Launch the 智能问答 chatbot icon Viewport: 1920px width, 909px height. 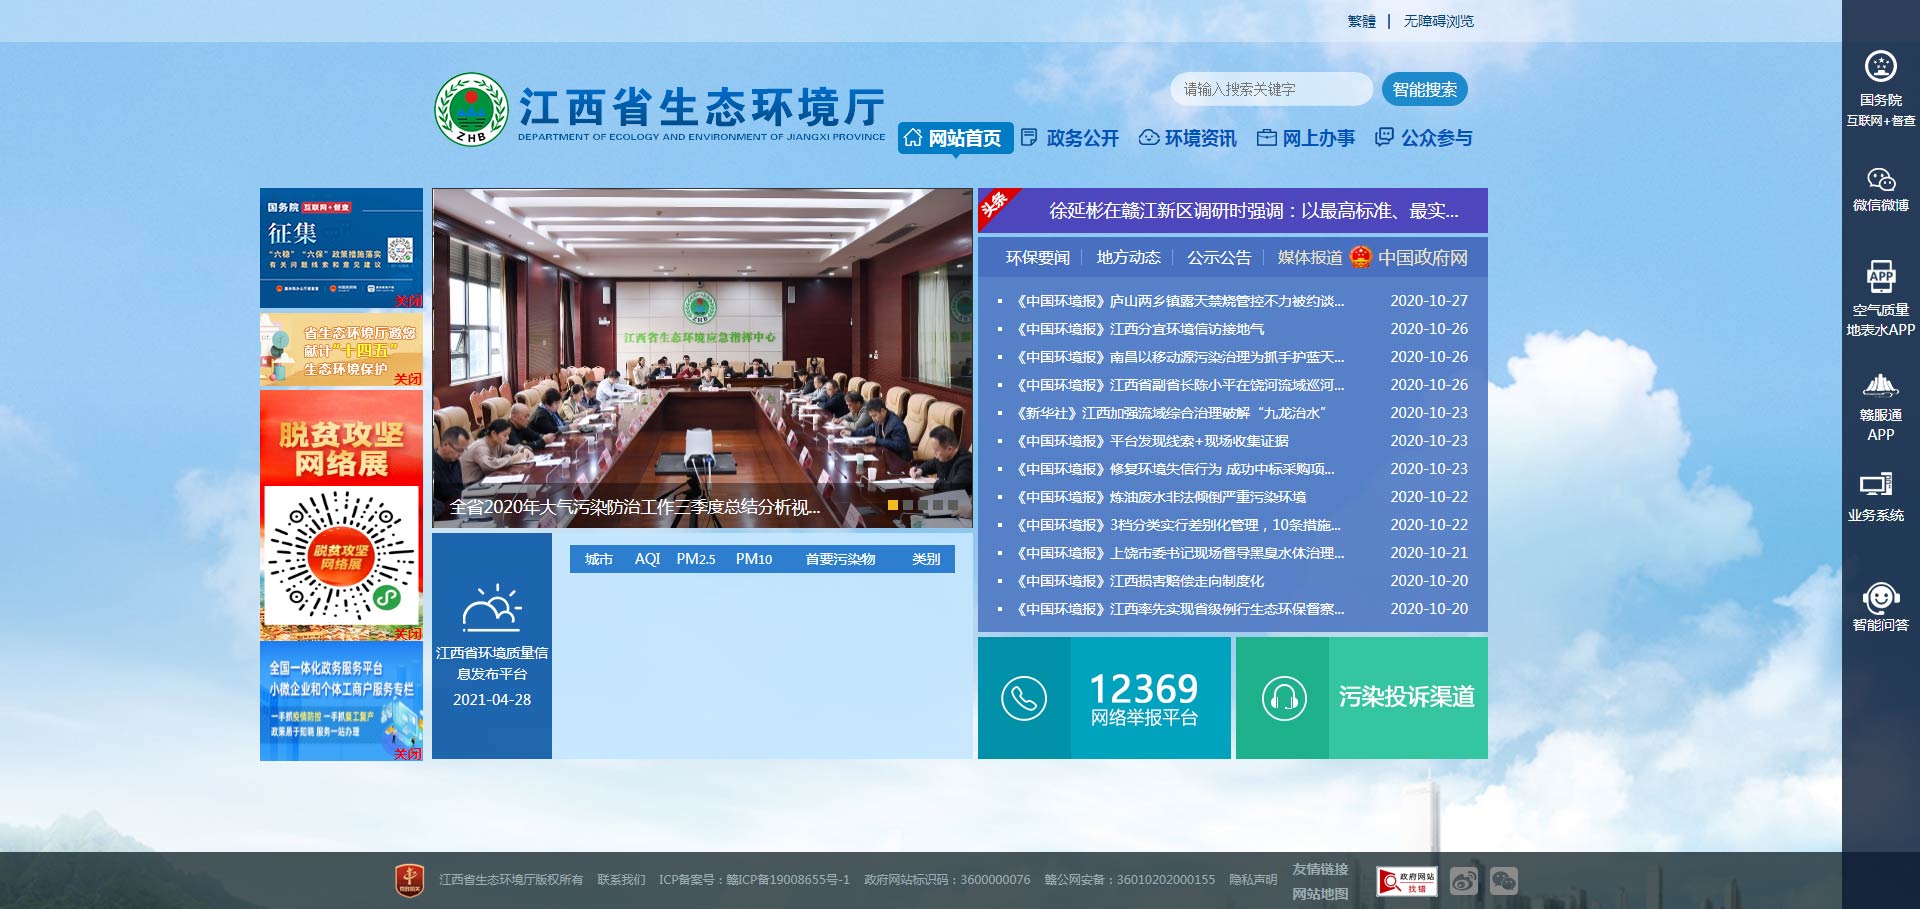click(x=1880, y=598)
